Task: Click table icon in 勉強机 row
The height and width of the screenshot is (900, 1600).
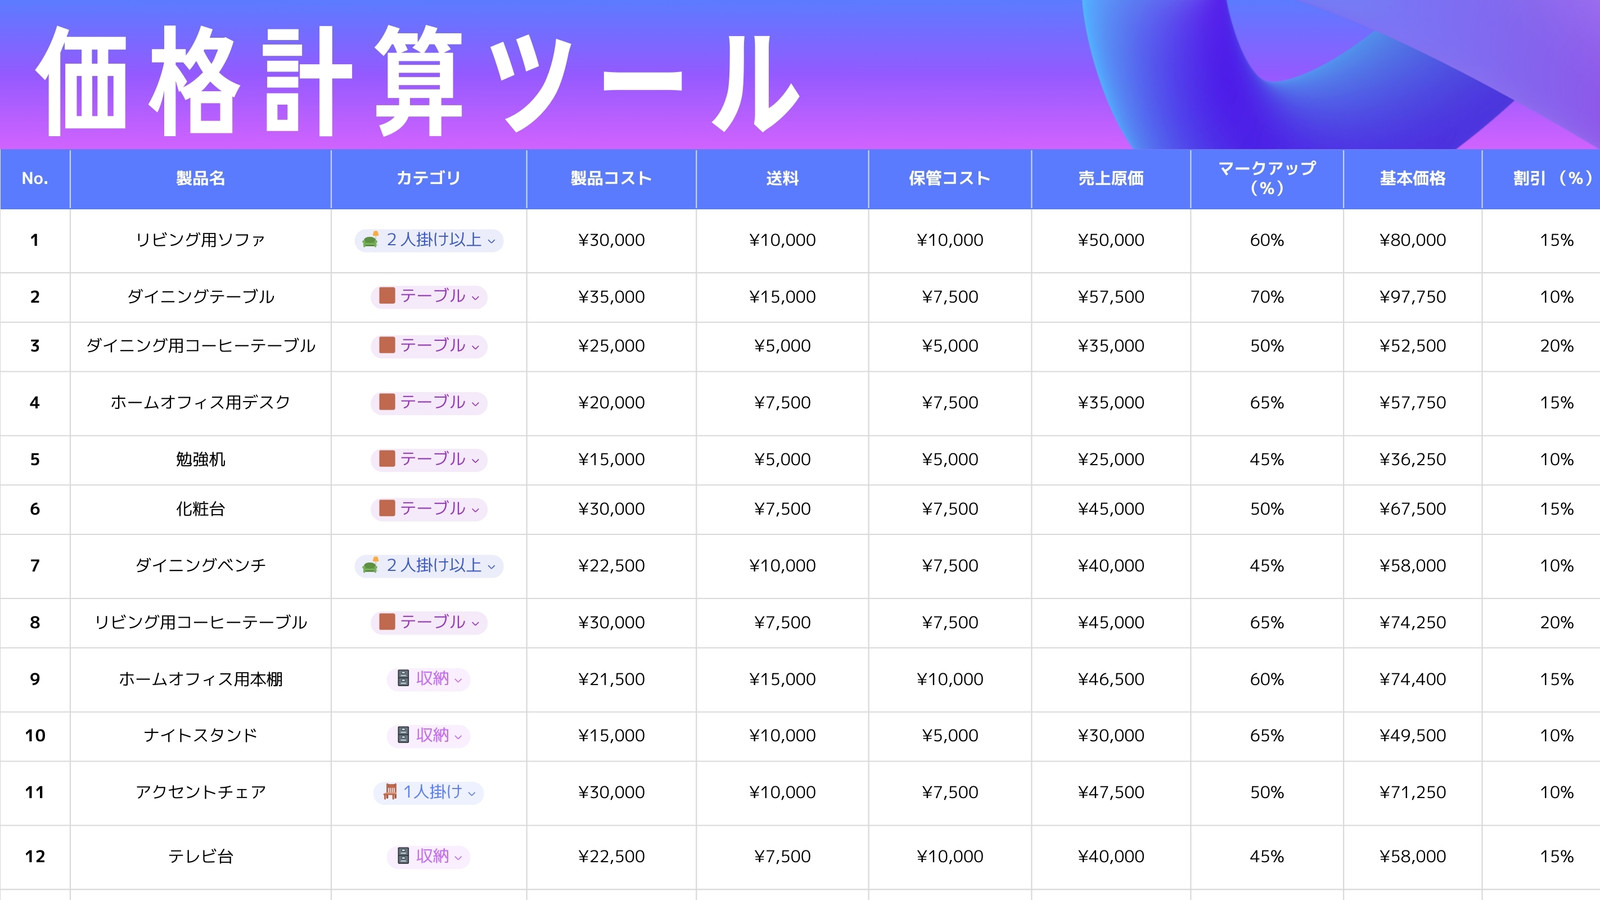Action: pos(387,459)
